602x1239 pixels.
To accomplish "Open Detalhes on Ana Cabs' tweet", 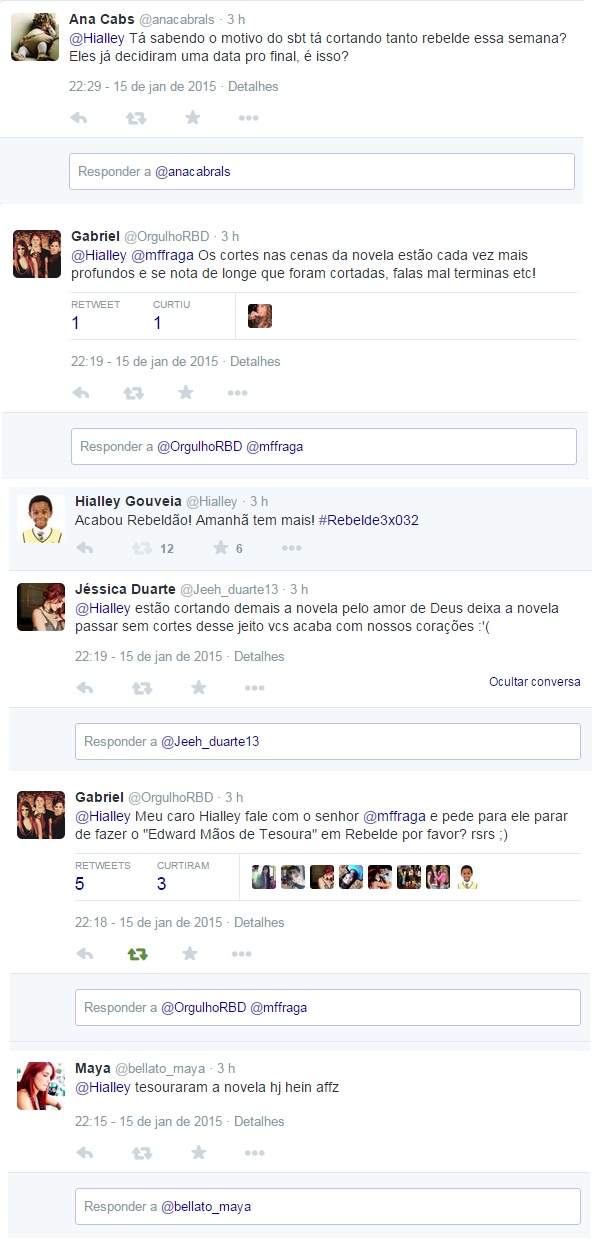I will [x=253, y=87].
